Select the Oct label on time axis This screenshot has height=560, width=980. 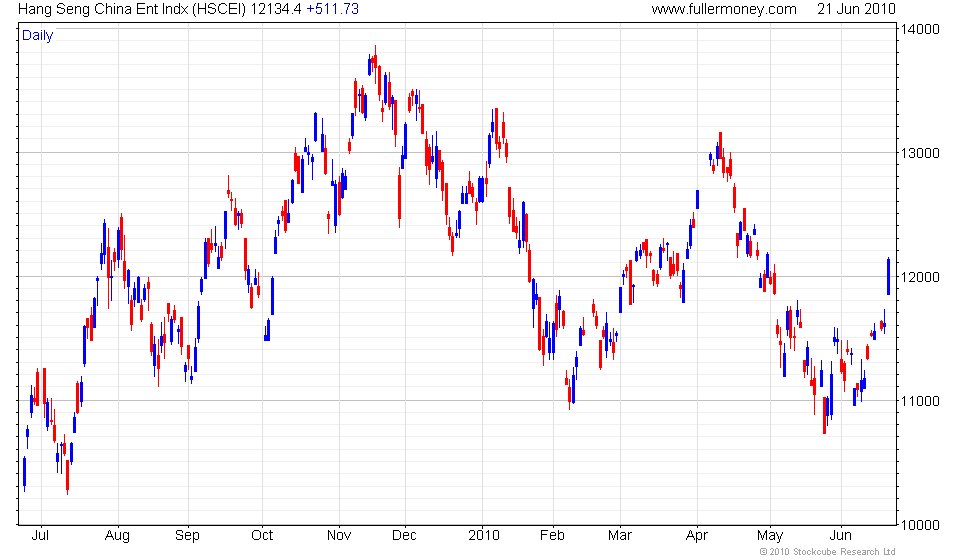tap(262, 536)
